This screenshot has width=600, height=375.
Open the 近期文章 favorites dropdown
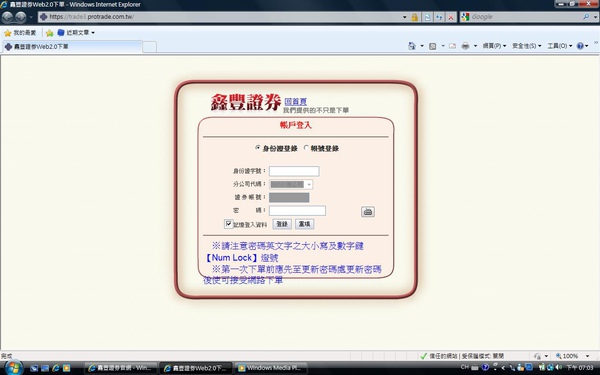[76, 33]
